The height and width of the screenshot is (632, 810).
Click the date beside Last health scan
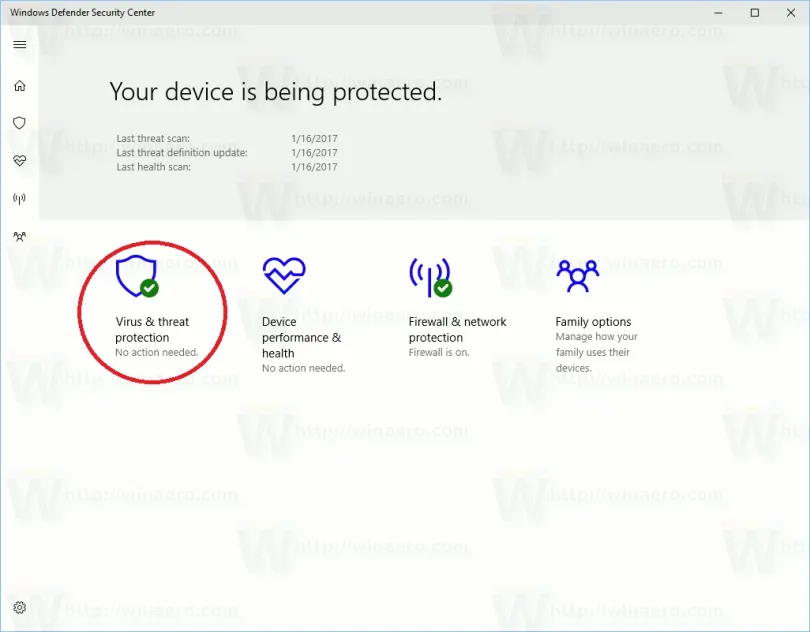click(314, 167)
